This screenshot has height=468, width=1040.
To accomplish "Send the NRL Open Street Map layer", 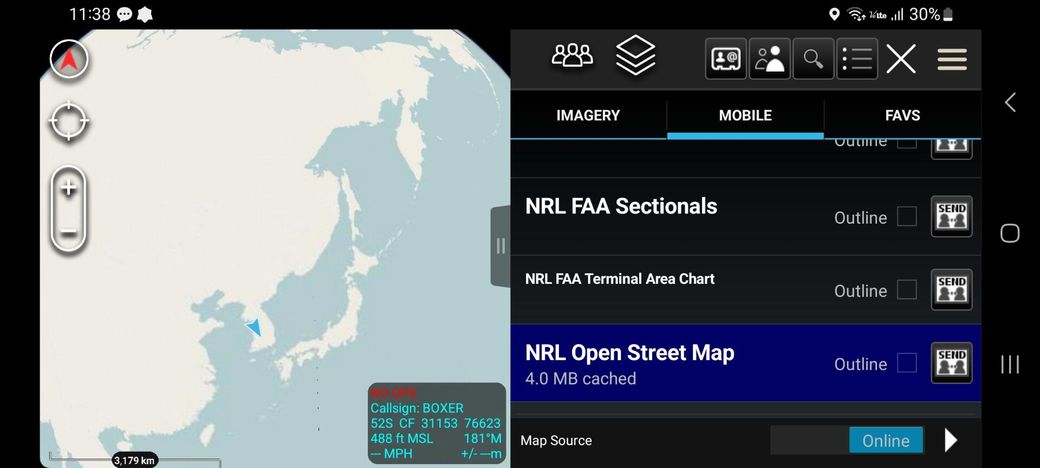I will 951,363.
